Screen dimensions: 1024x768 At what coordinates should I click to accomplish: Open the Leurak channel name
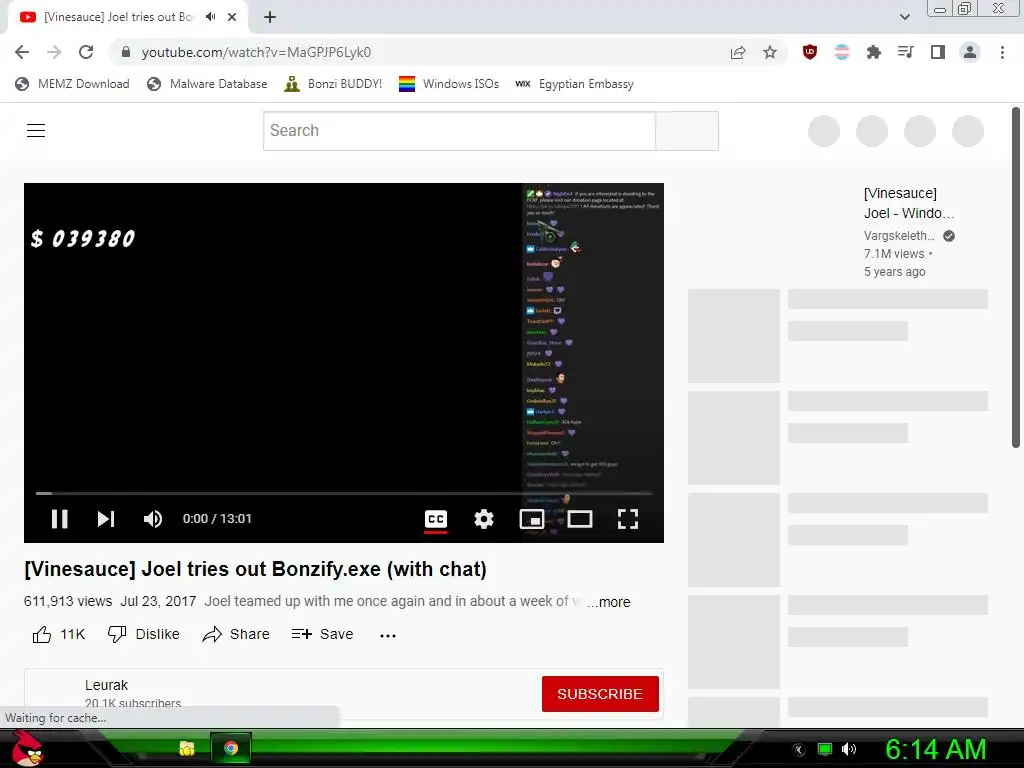[106, 685]
